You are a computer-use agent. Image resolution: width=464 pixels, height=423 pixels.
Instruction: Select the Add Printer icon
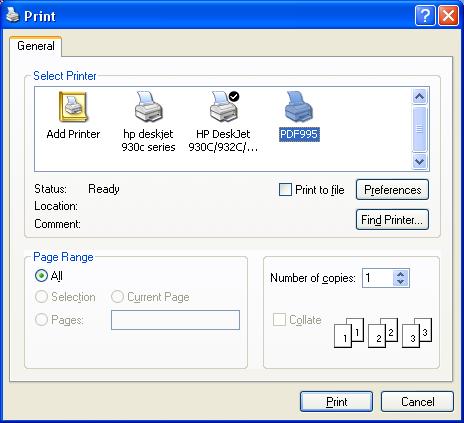click(x=73, y=107)
